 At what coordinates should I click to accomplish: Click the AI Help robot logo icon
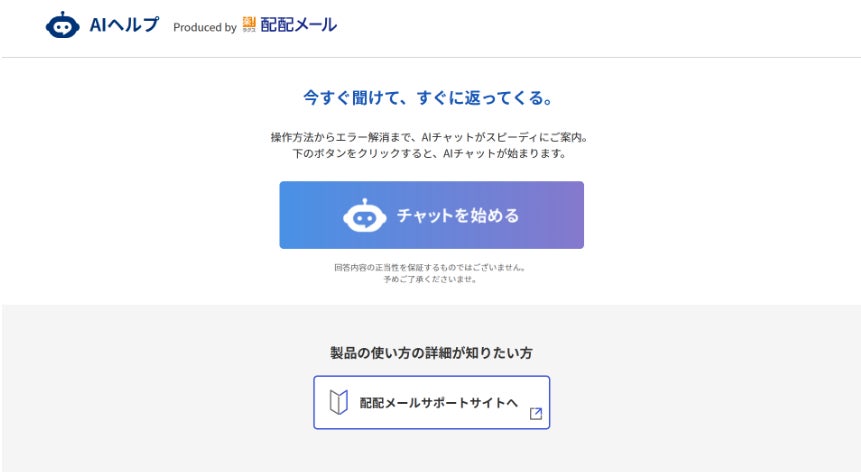(x=63, y=25)
